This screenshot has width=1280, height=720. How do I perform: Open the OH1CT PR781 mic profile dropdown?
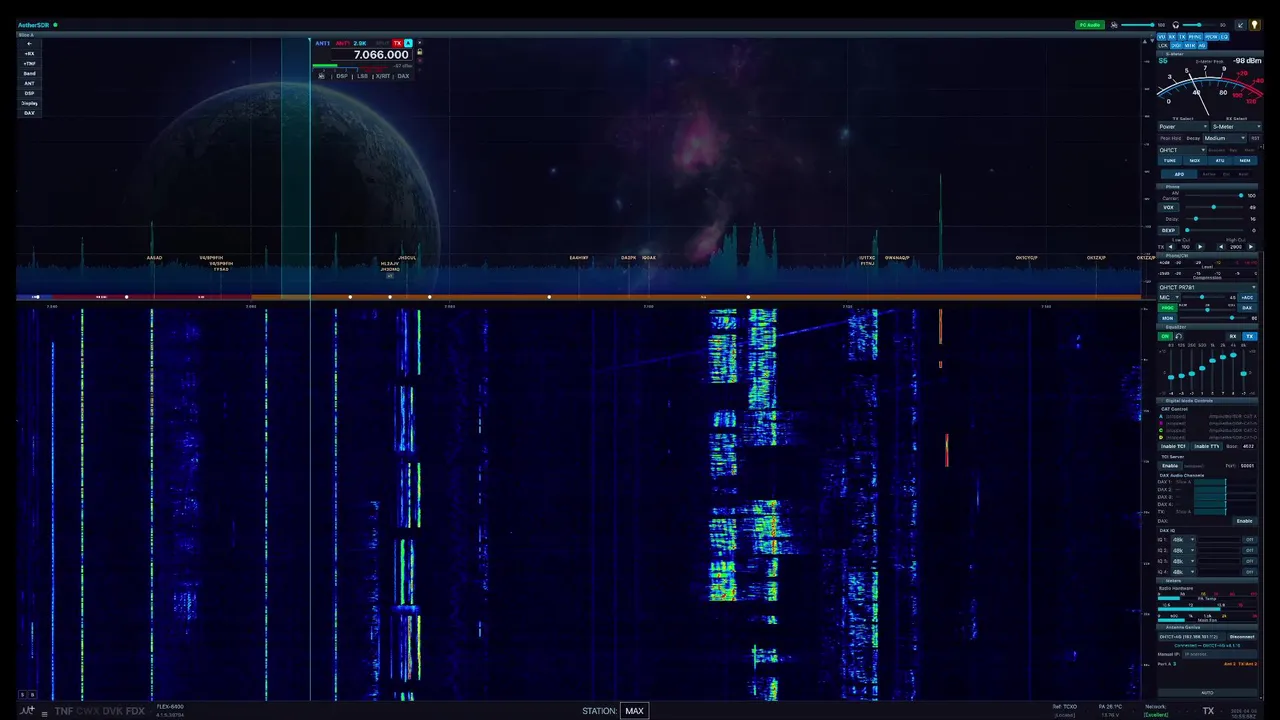tap(1208, 287)
